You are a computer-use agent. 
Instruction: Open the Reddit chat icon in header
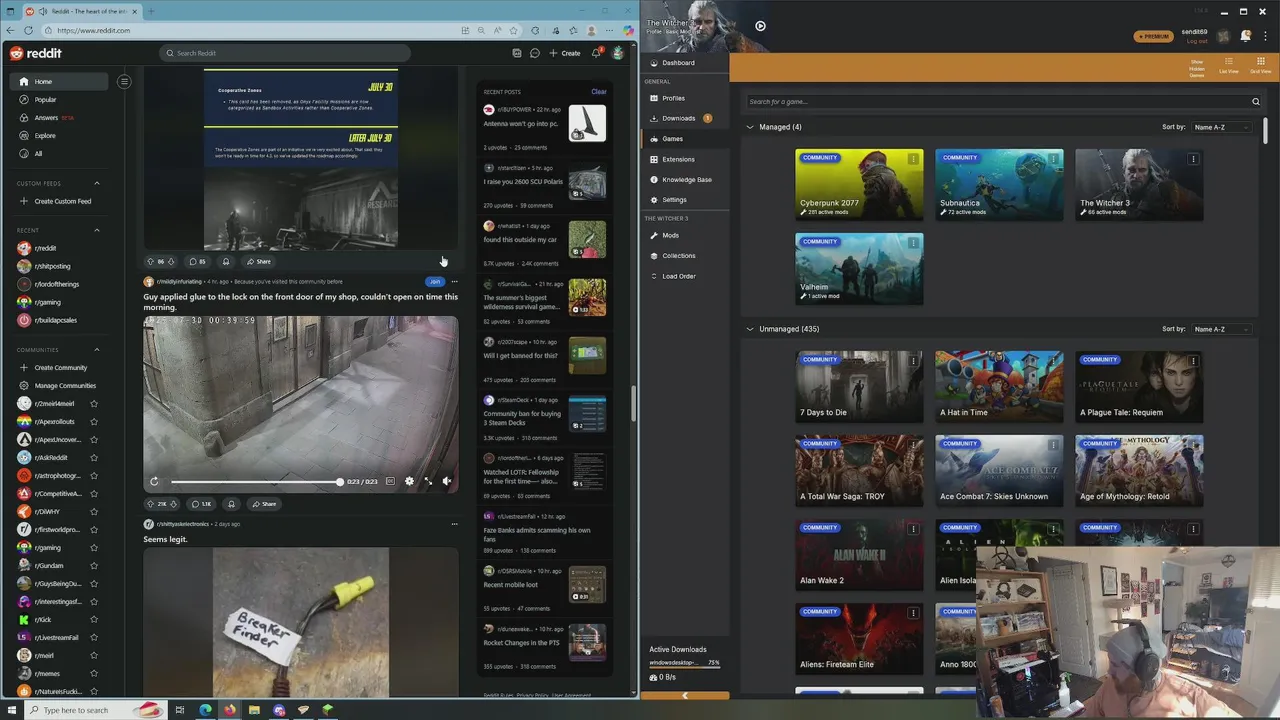(535, 53)
